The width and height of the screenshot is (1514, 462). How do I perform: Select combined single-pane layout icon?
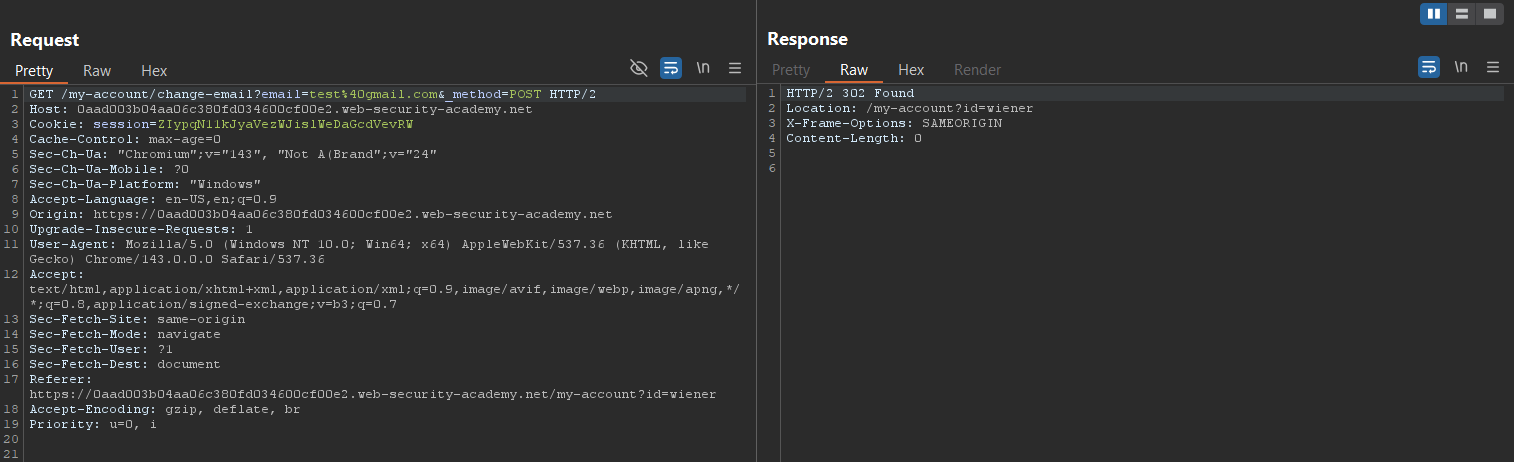click(x=1490, y=14)
